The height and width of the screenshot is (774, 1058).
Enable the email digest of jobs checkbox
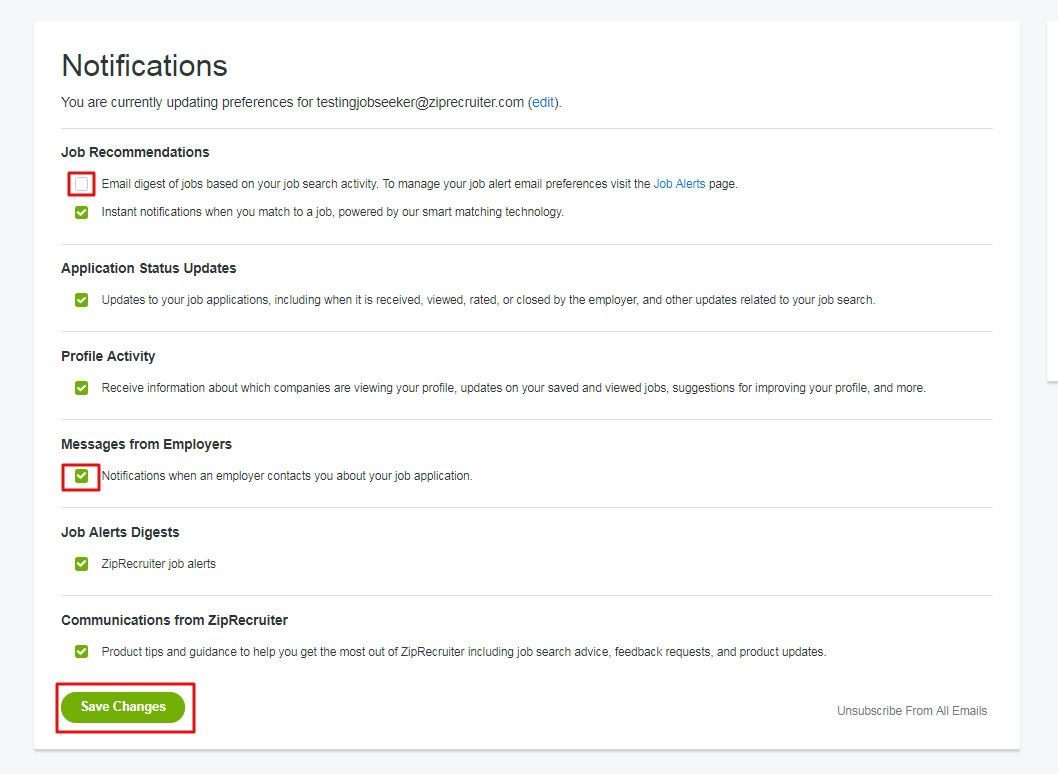pos(81,184)
